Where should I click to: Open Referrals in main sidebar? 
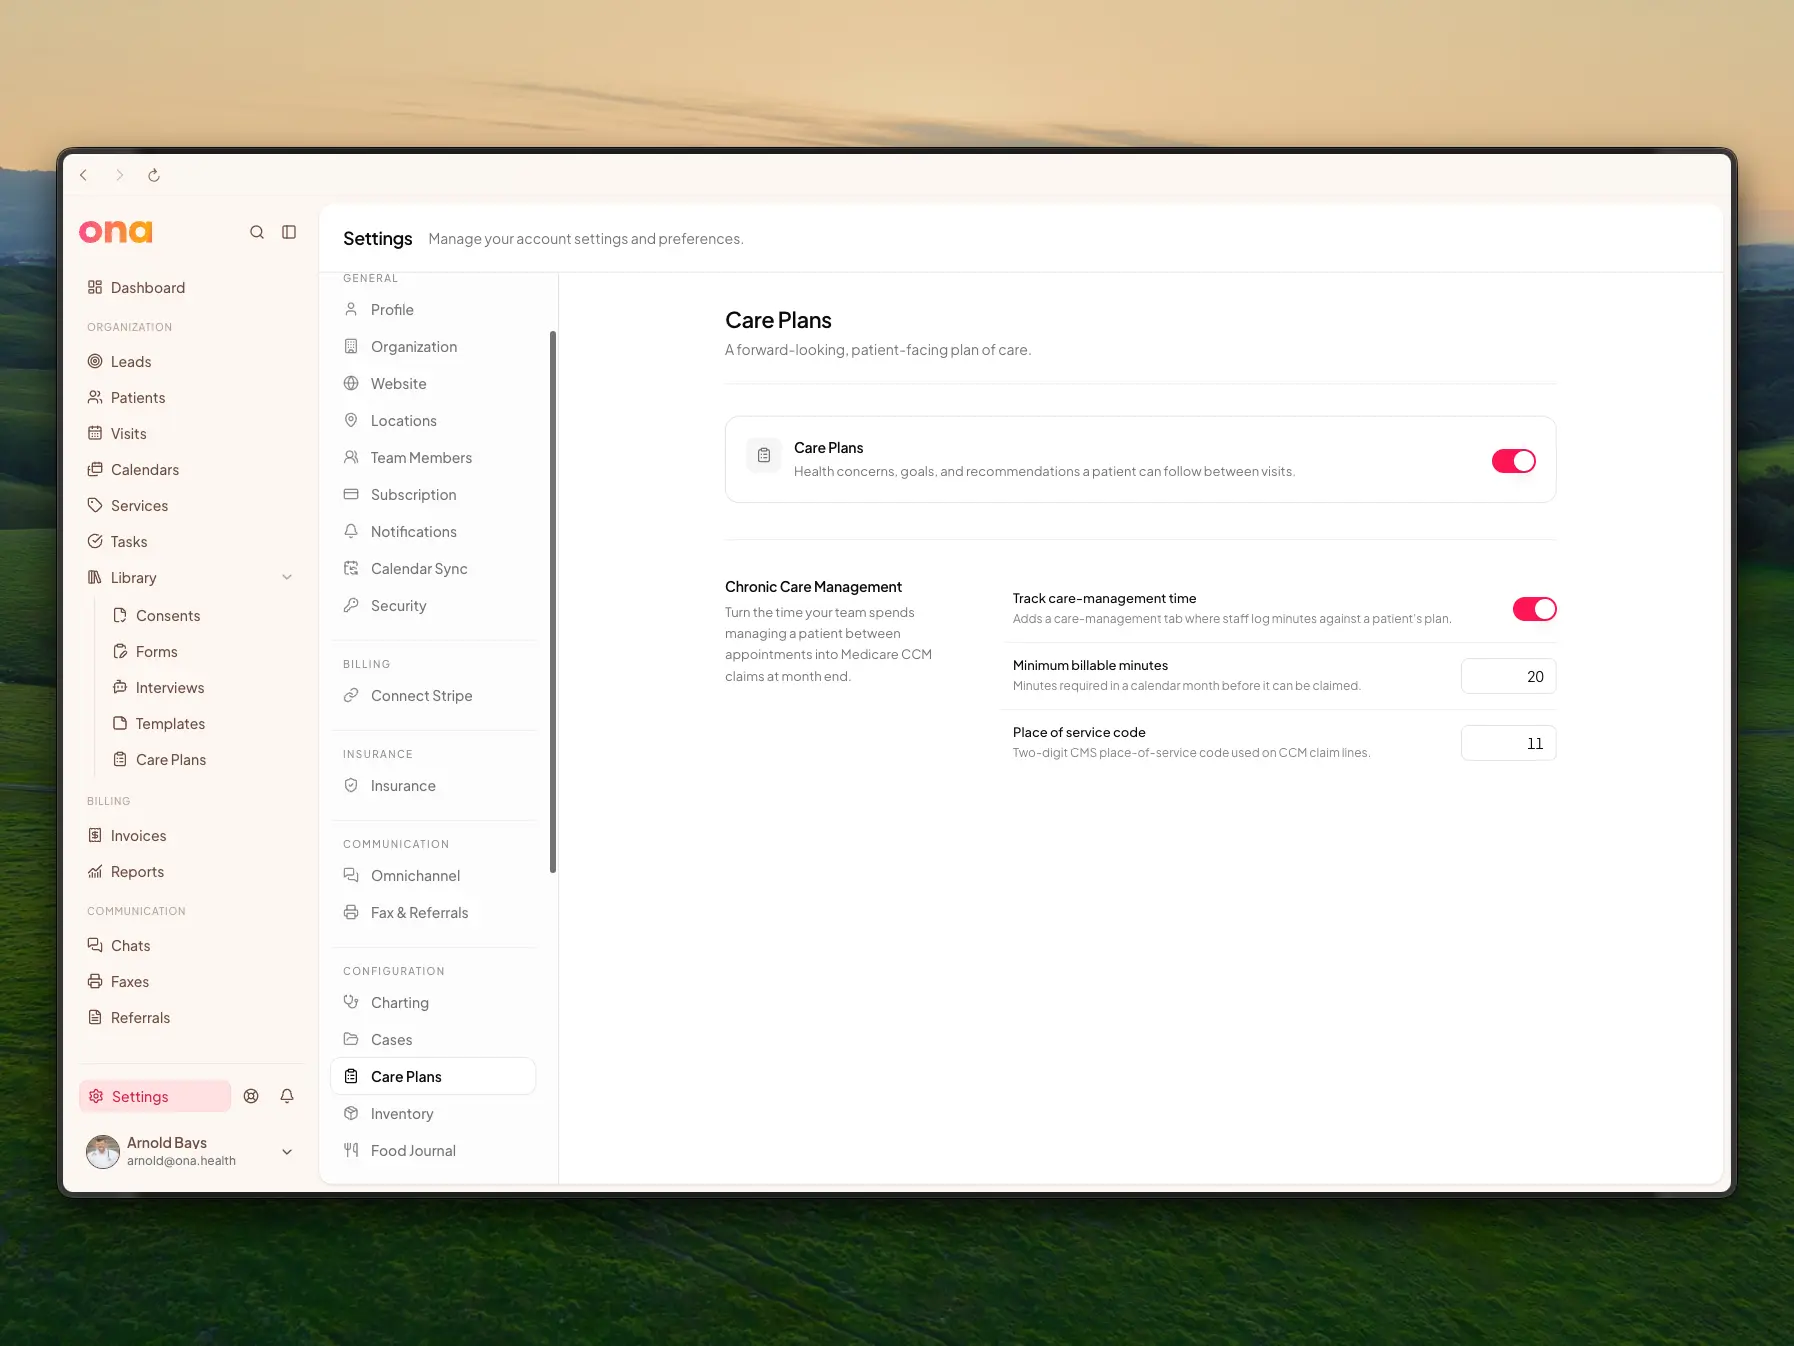[x=190, y=1018]
